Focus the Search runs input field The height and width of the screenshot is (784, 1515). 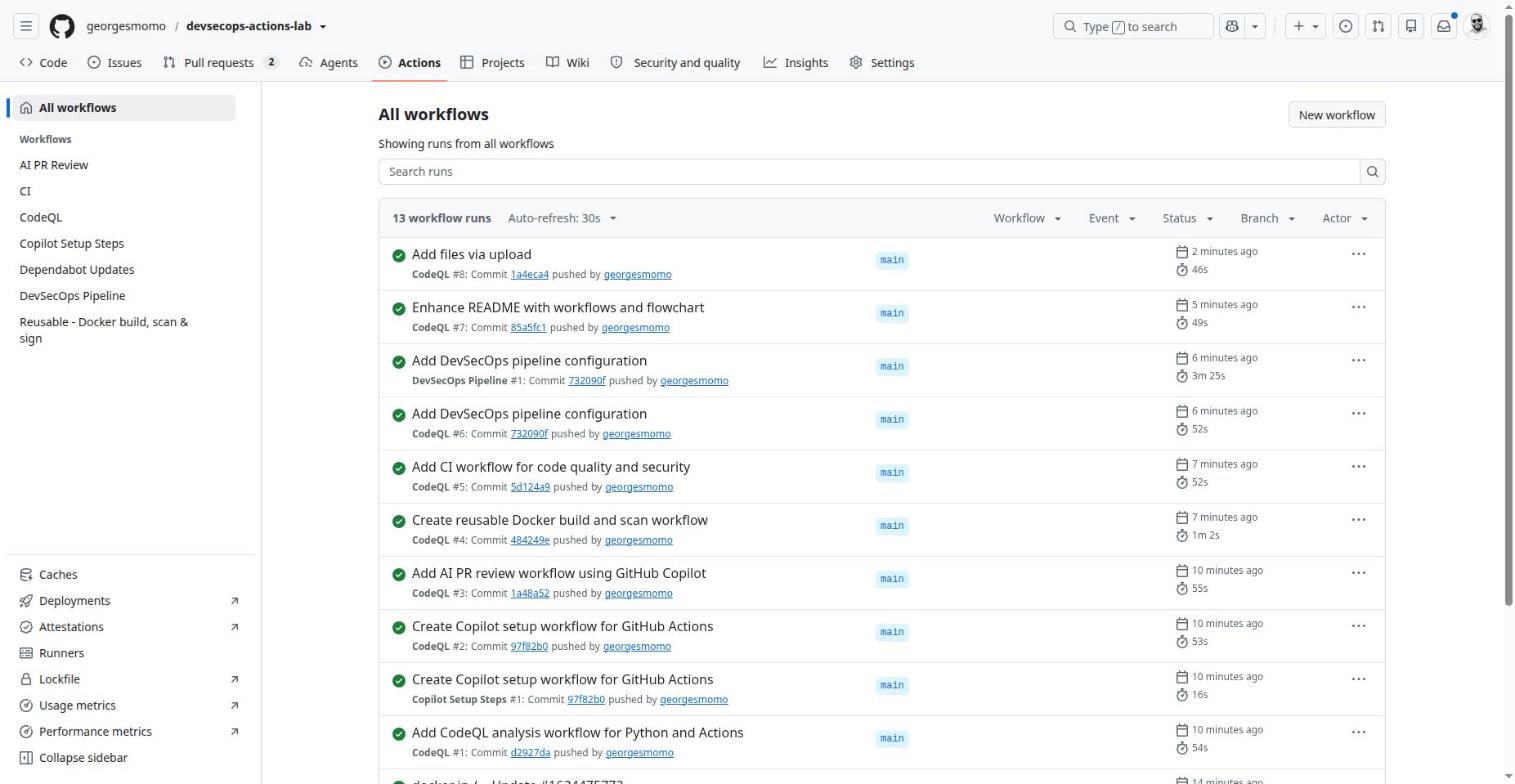pyautogui.click(x=869, y=172)
